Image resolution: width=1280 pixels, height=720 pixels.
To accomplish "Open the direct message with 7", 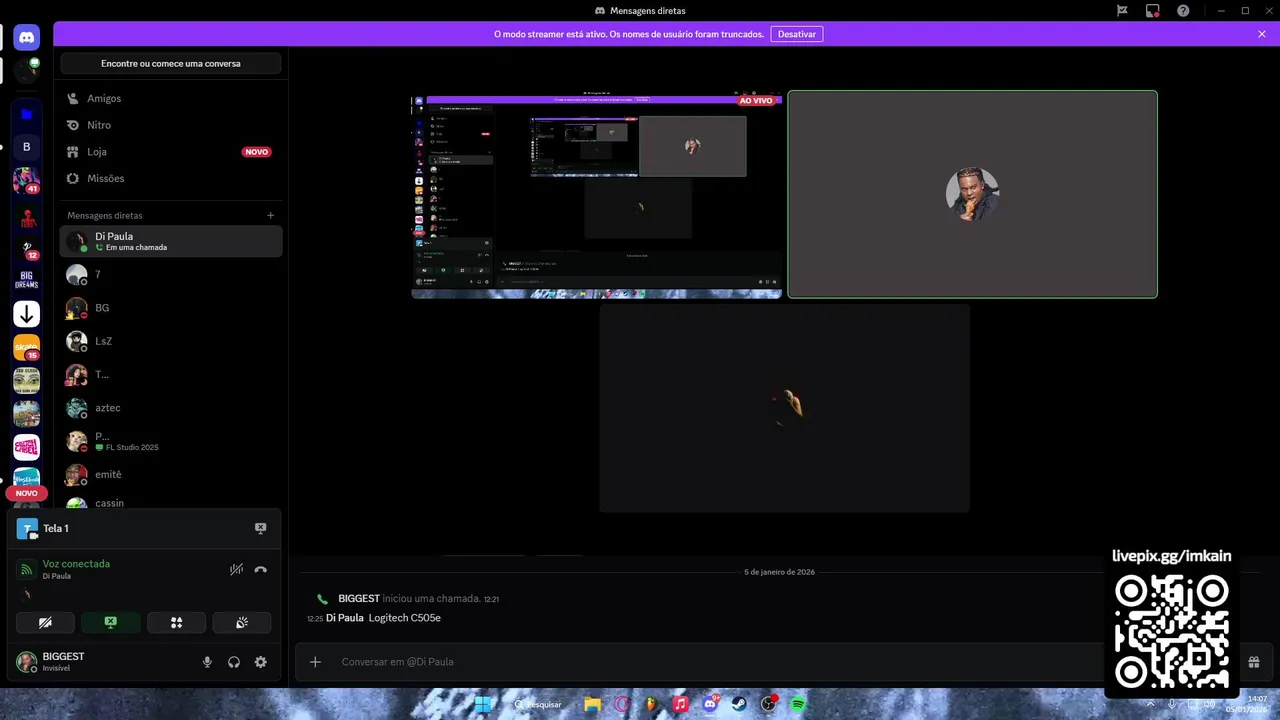I will pos(171,274).
